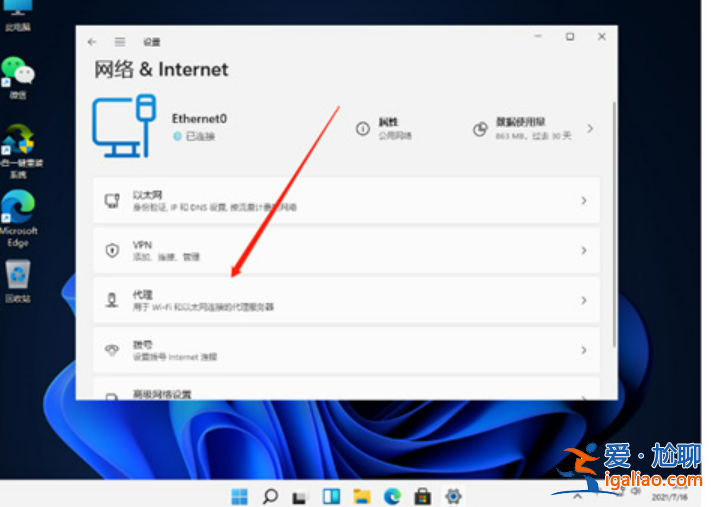This screenshot has width=715, height=507.
Task: Click the Settings window vertical scrollbar
Action: tap(614, 223)
